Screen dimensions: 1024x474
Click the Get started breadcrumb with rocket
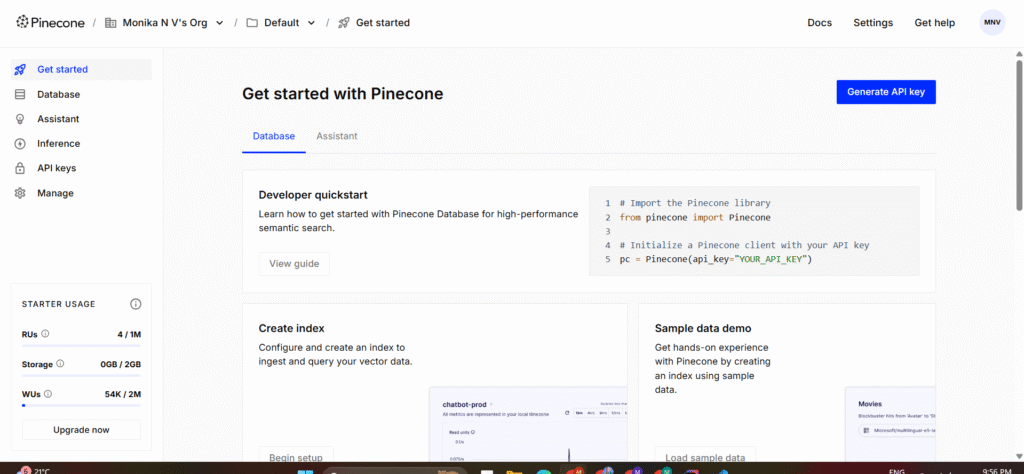pos(374,23)
